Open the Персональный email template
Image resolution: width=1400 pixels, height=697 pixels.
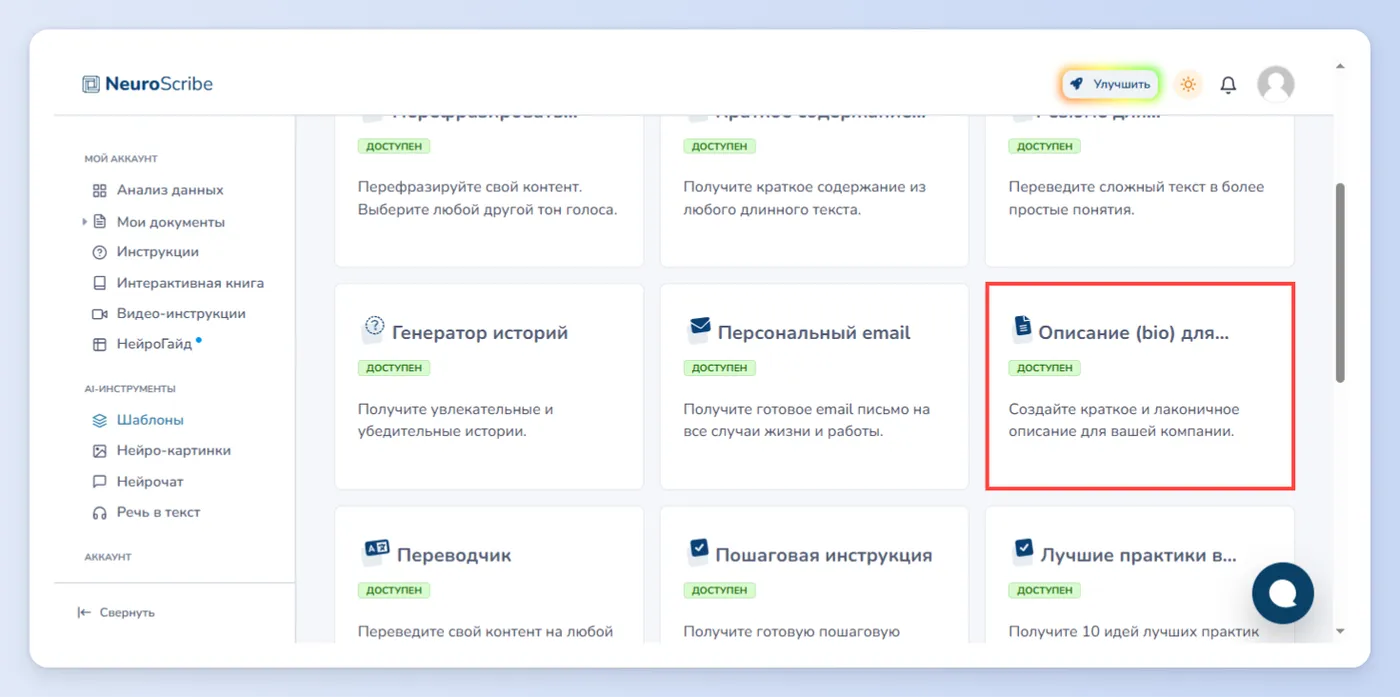(814, 386)
